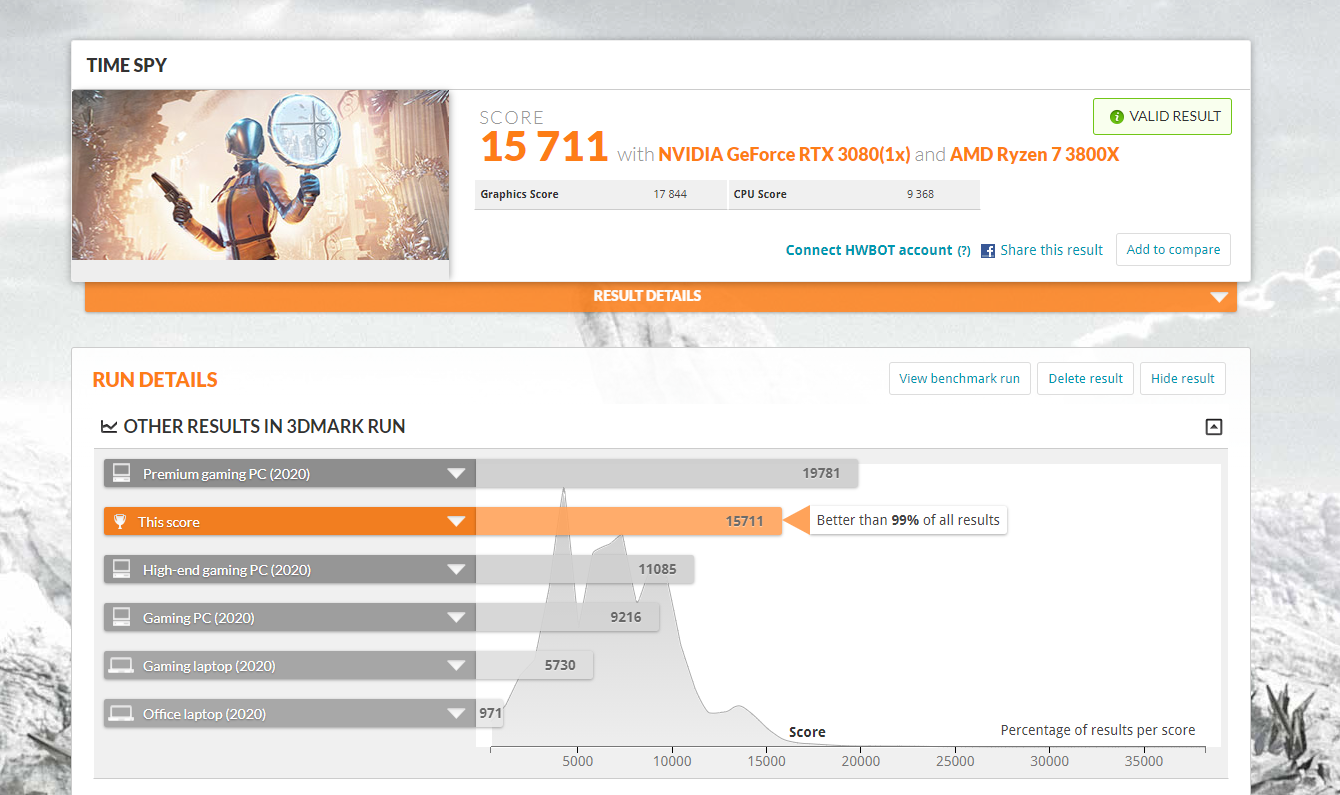This screenshot has width=1340, height=795.
Task: Open the Connect HWBOT account link
Action: coord(868,250)
